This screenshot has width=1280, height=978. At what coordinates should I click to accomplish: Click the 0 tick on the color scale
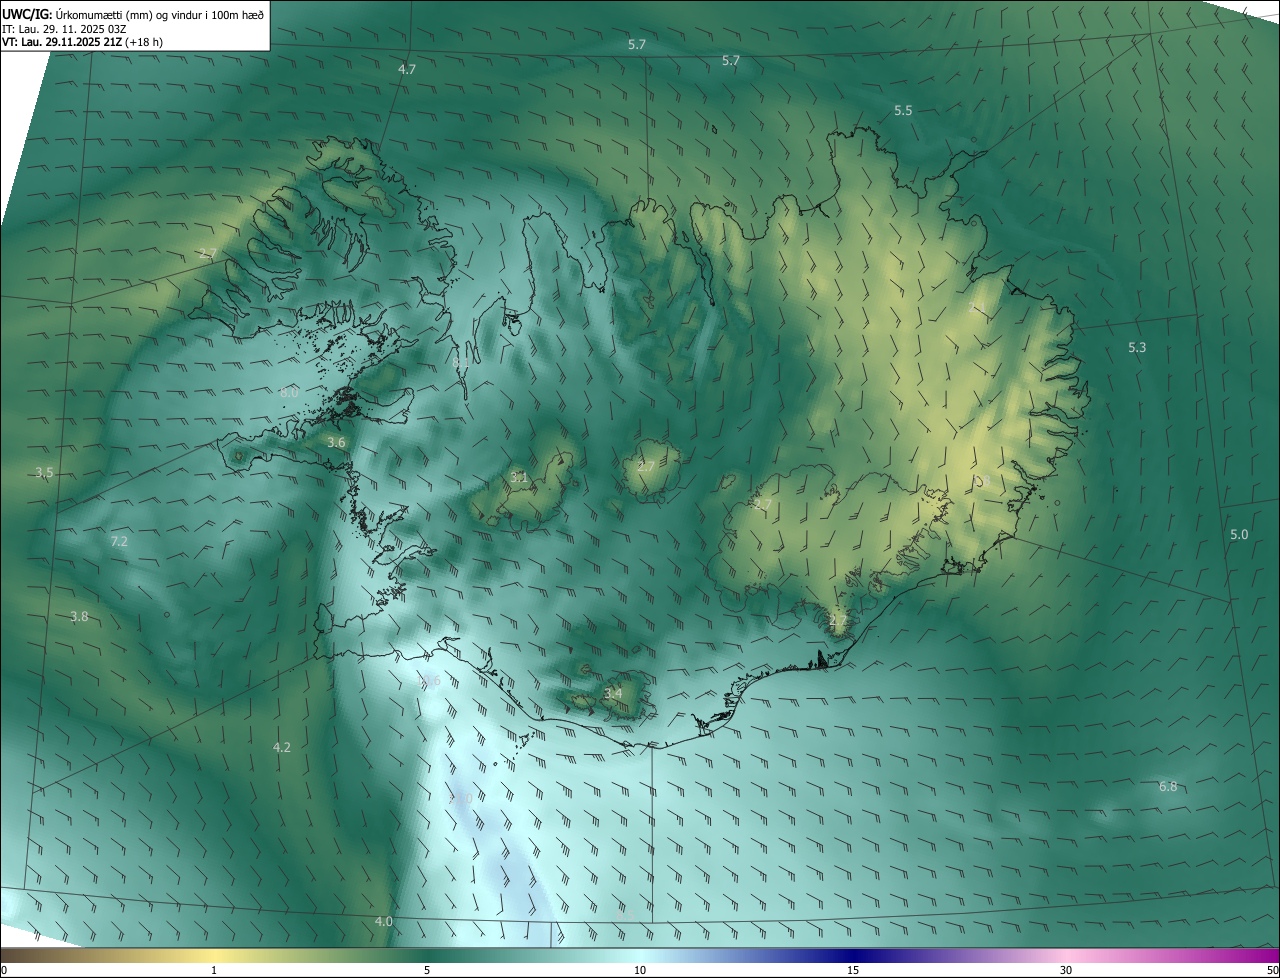[4, 970]
